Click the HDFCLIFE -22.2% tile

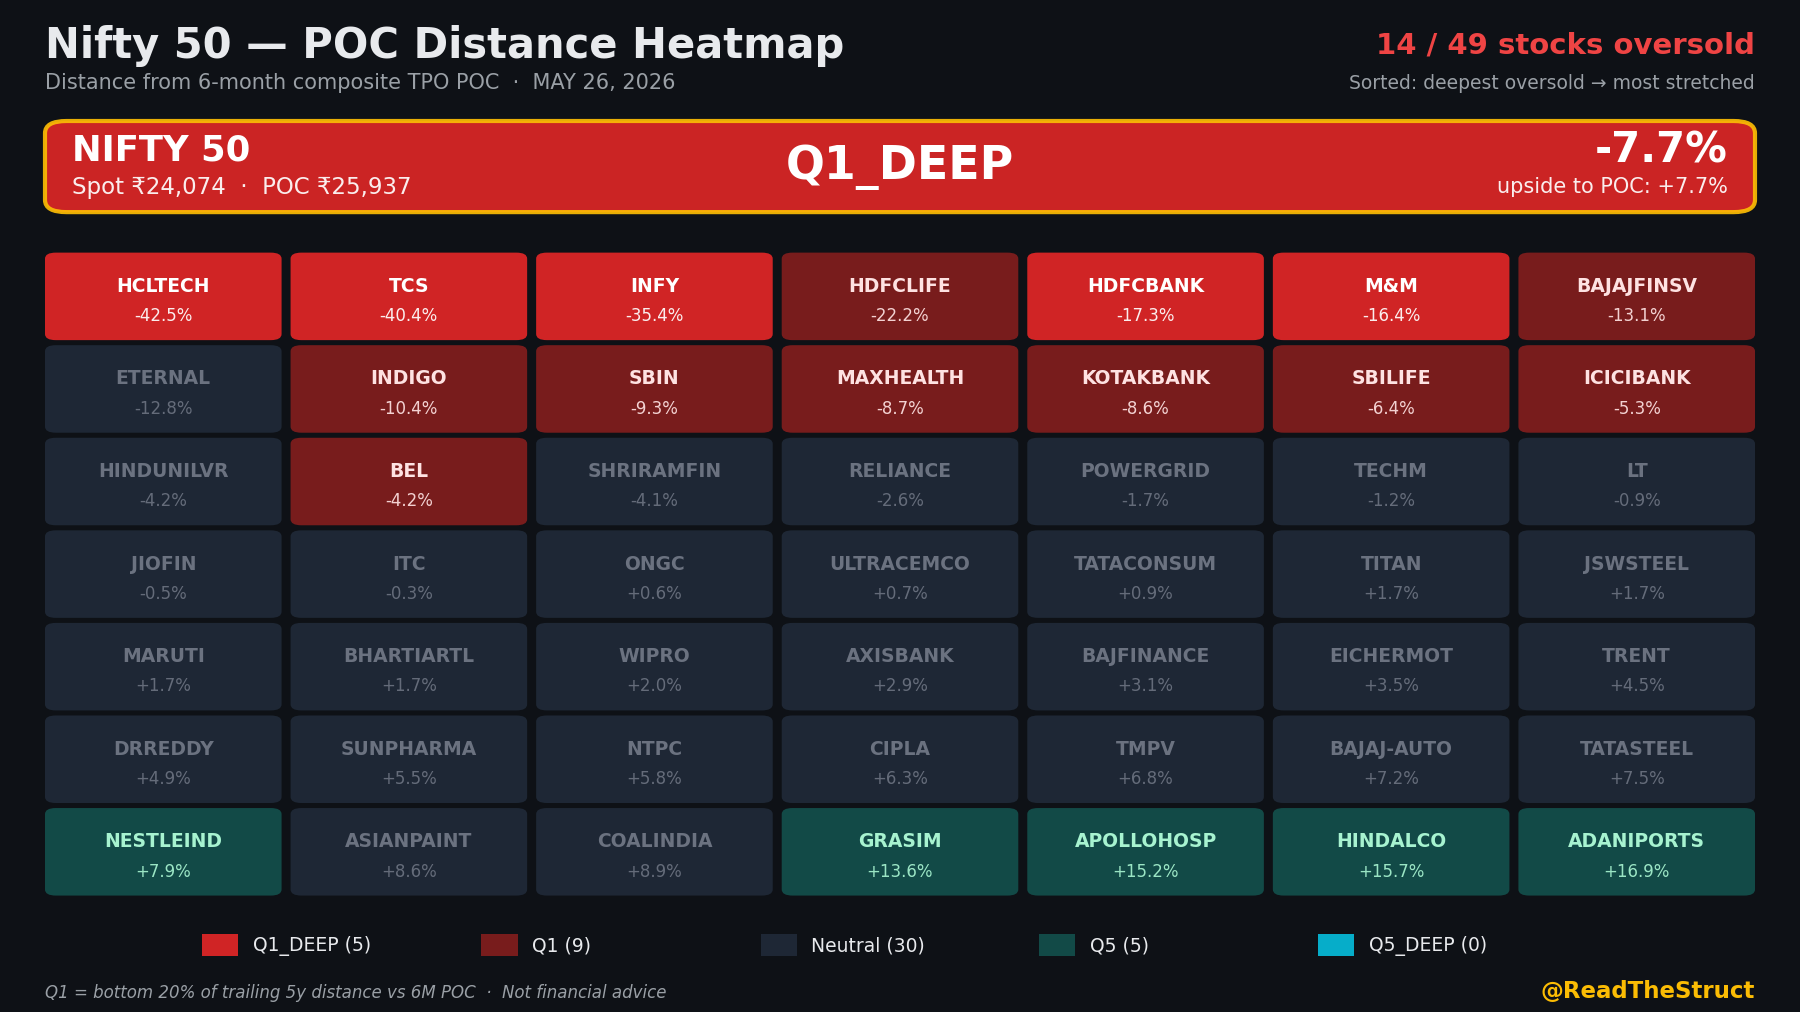[x=900, y=296]
